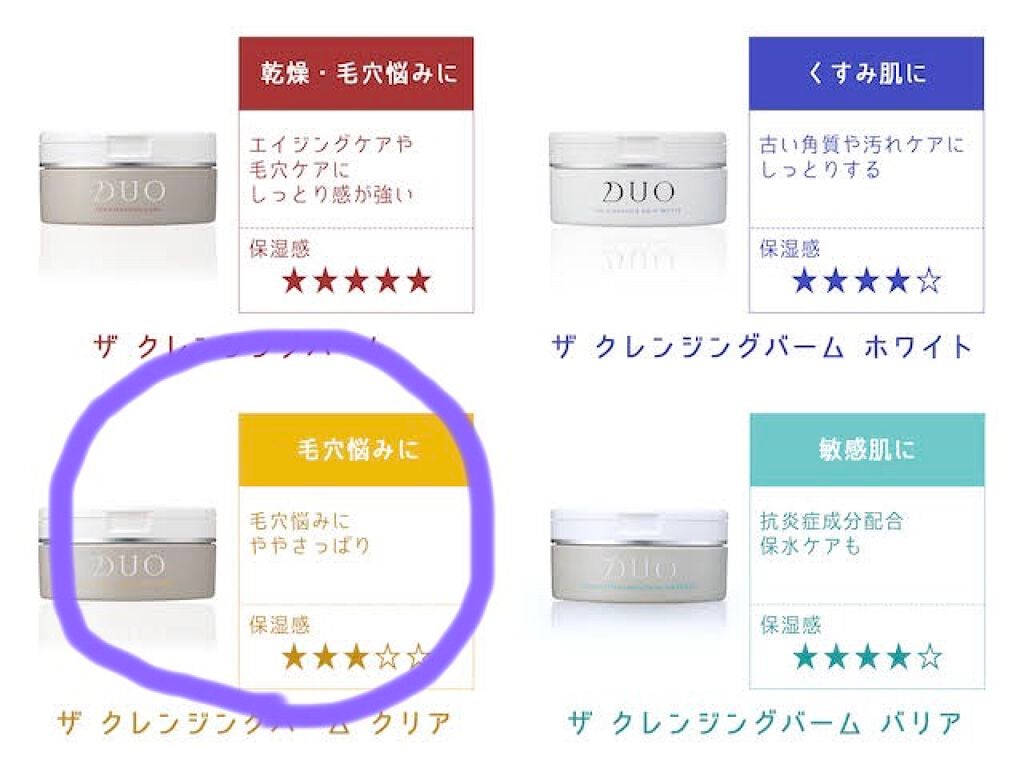Select the yellow 毛穴悩みに header
This screenshot has height=768, width=1024.
point(356,449)
